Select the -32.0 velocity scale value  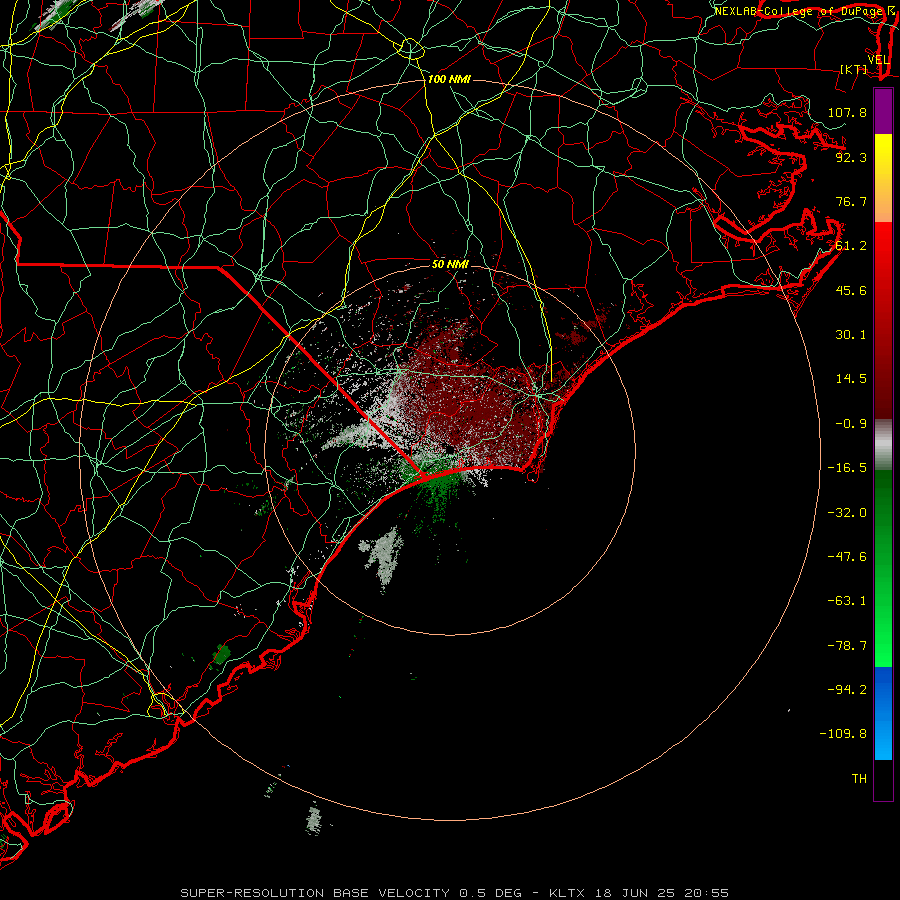(847, 513)
